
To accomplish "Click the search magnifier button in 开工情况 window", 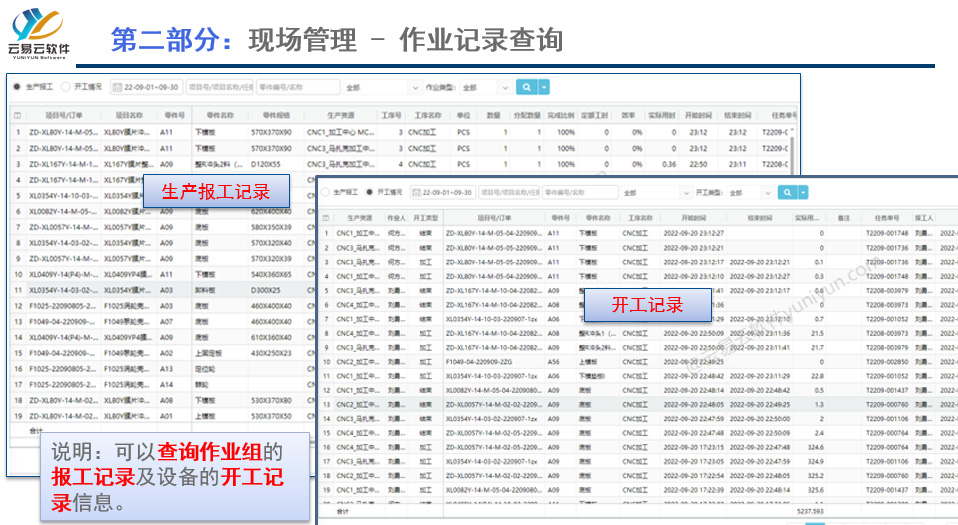I will click(788, 193).
